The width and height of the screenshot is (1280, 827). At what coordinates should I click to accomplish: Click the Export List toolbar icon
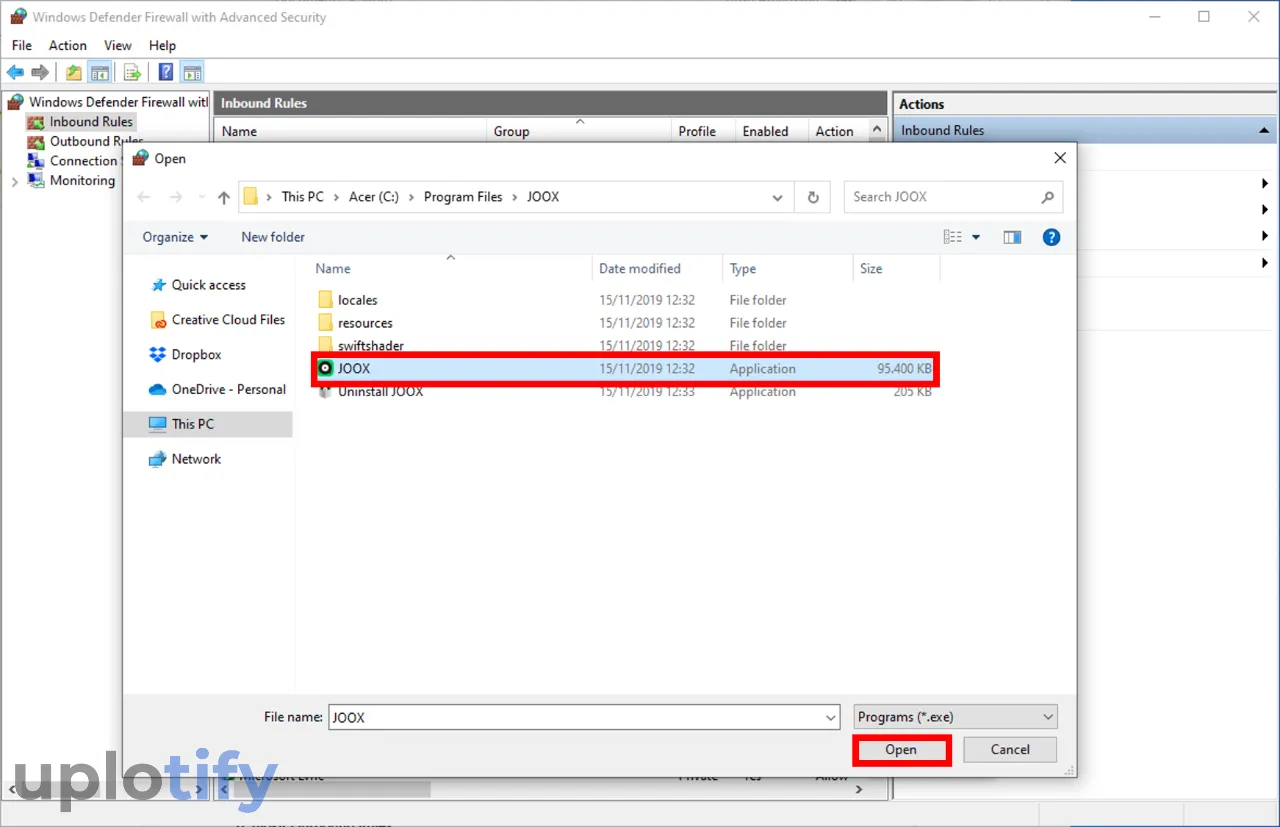click(132, 72)
